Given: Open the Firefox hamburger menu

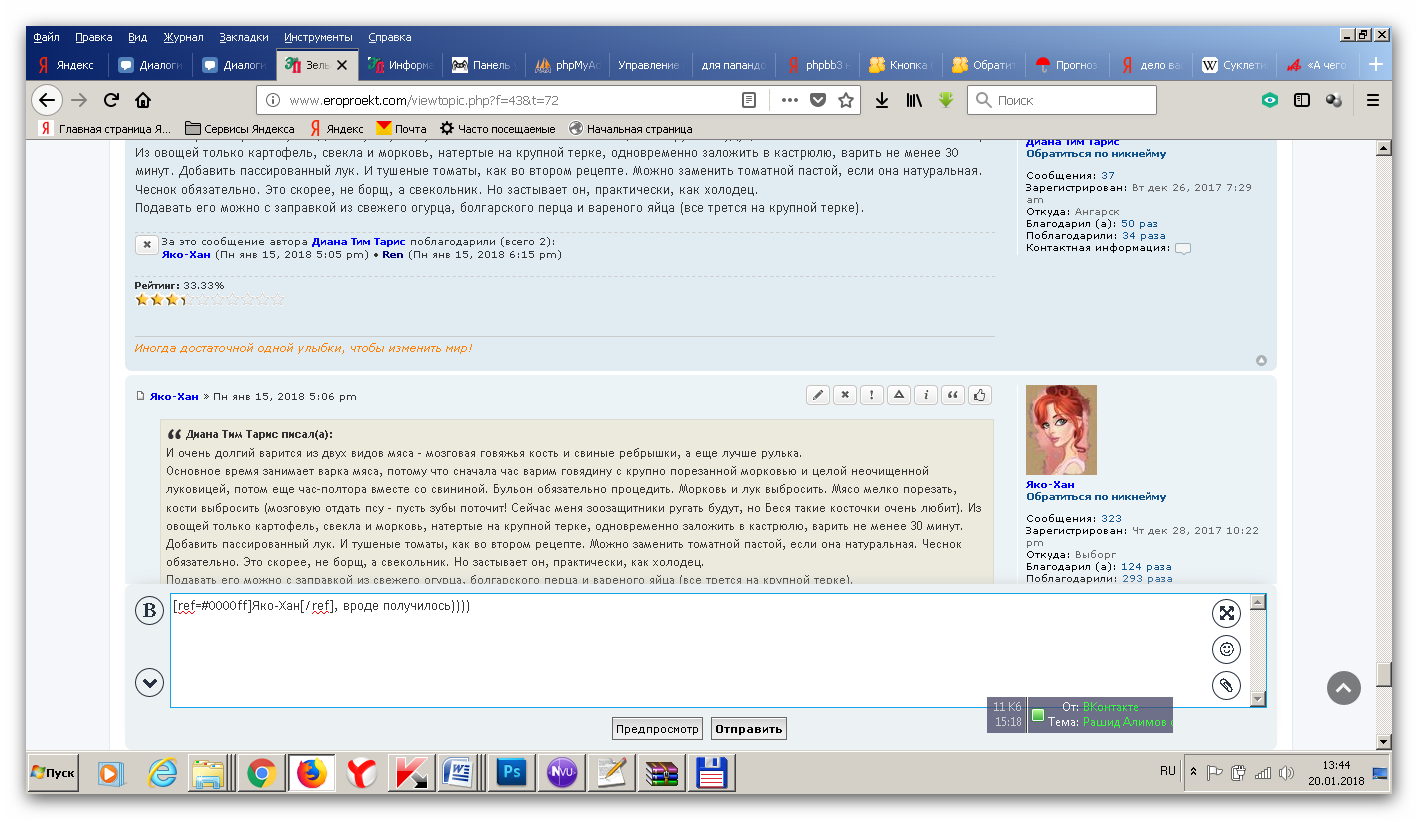Looking at the screenshot, I should [x=1373, y=100].
